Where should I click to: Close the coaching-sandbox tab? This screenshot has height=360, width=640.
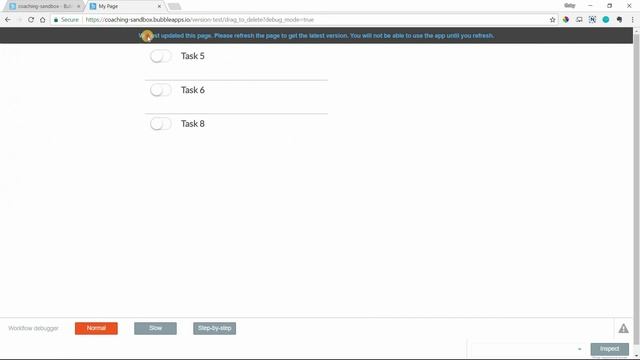pyautogui.click(x=78, y=7)
